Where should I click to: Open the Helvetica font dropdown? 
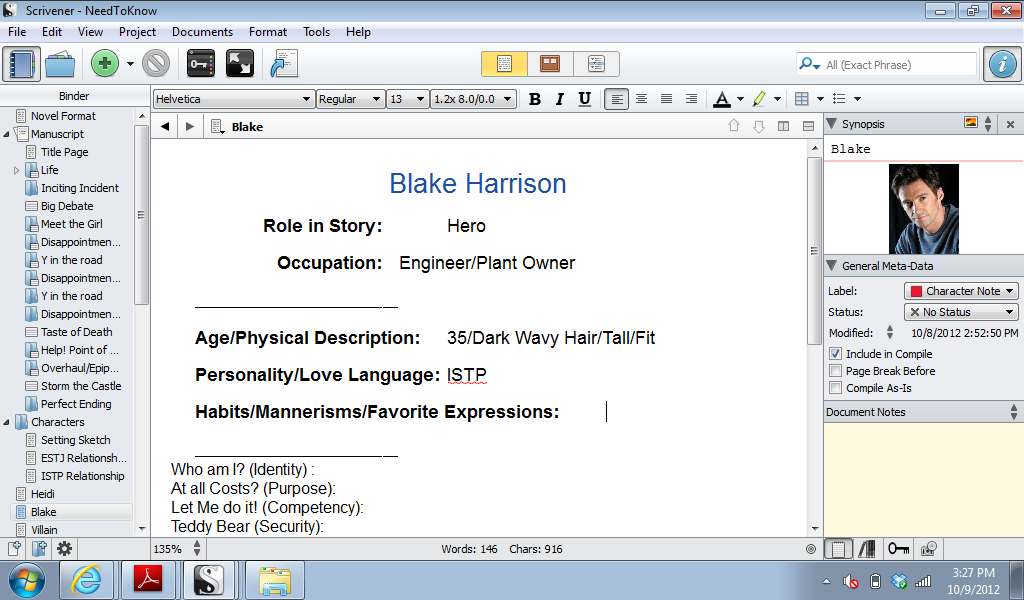coord(234,99)
